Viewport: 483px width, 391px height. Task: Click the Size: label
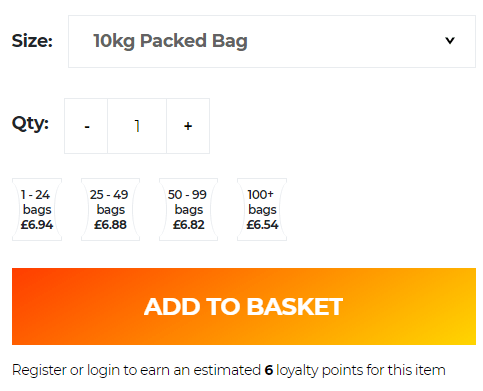tap(32, 41)
